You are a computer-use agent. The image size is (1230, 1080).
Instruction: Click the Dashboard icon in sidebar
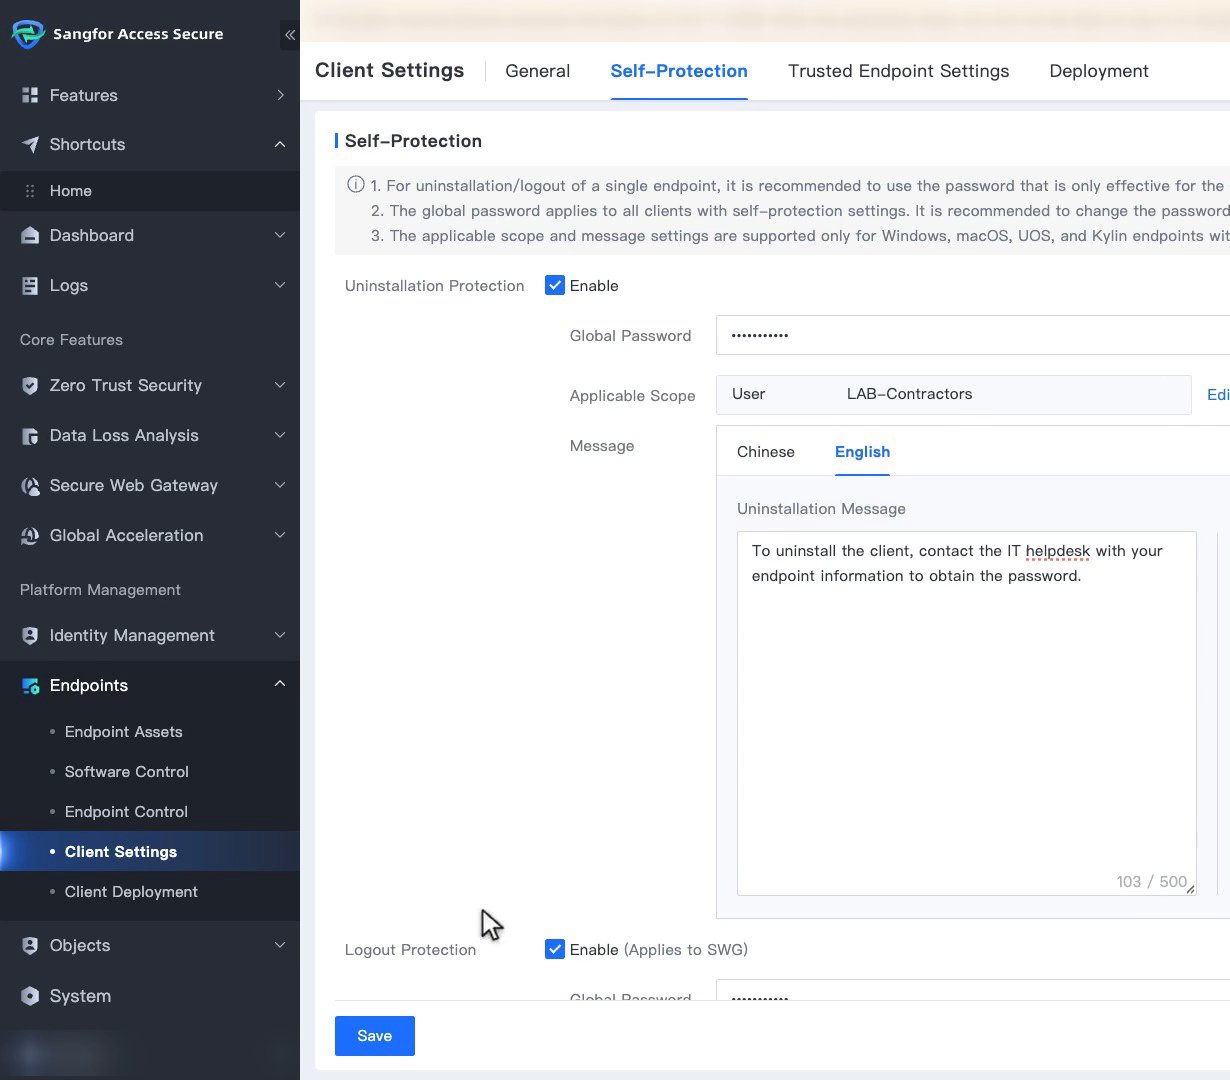(x=30, y=235)
